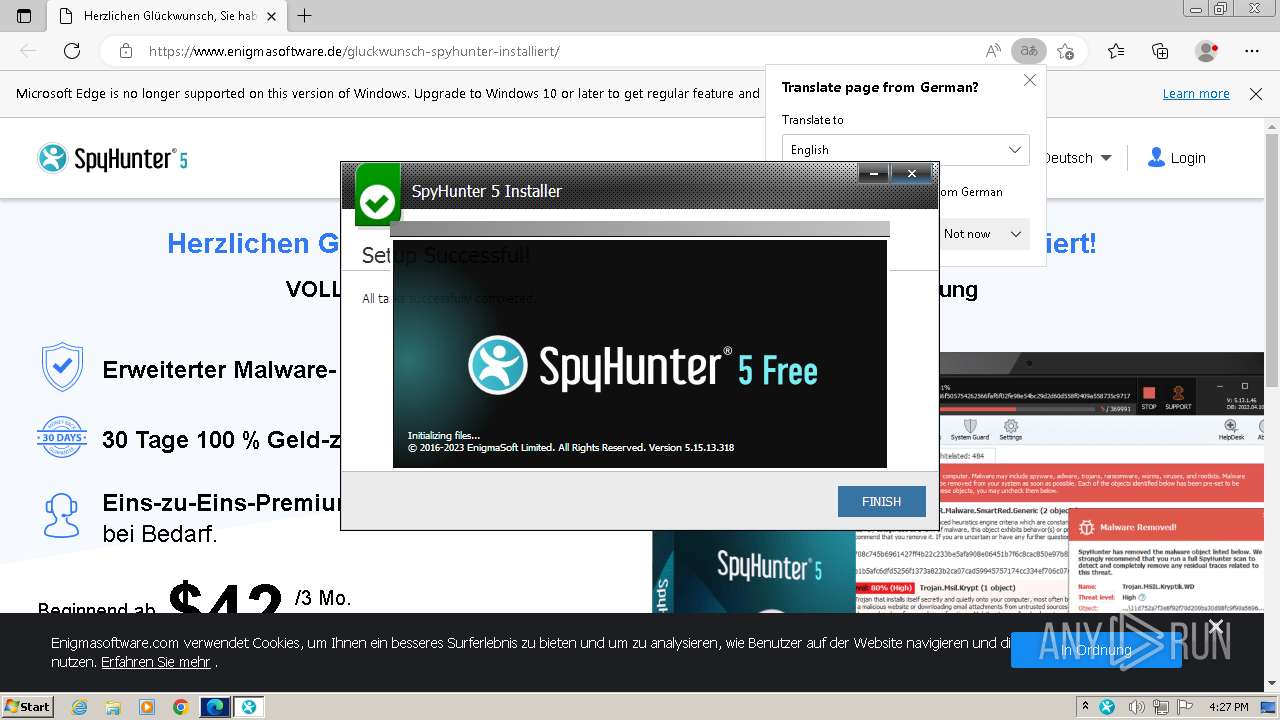Activate Read aloud icon in address bar
Viewport: 1280px width, 720px height.
click(x=993, y=51)
